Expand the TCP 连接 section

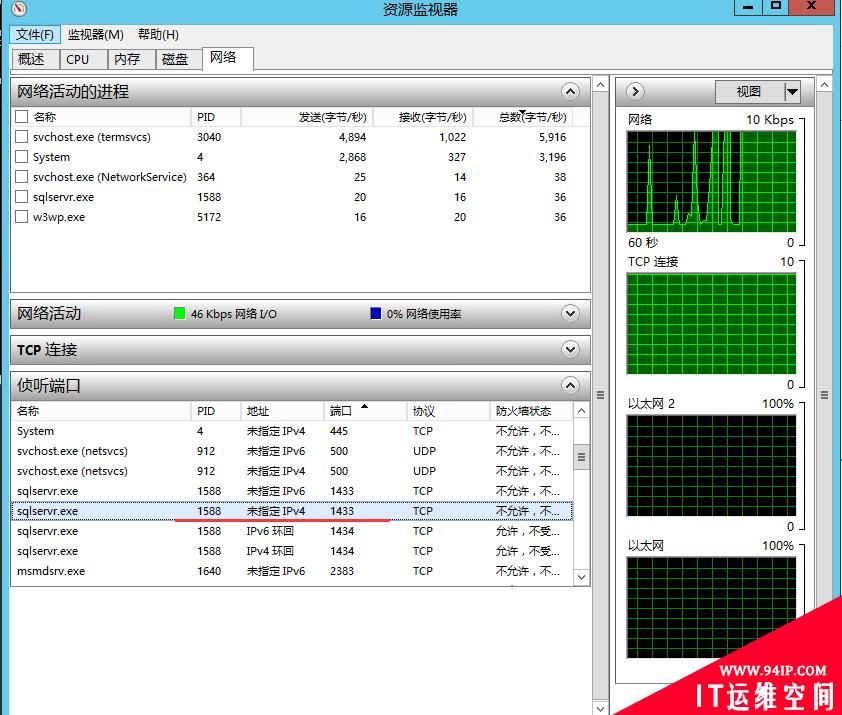tap(570, 350)
